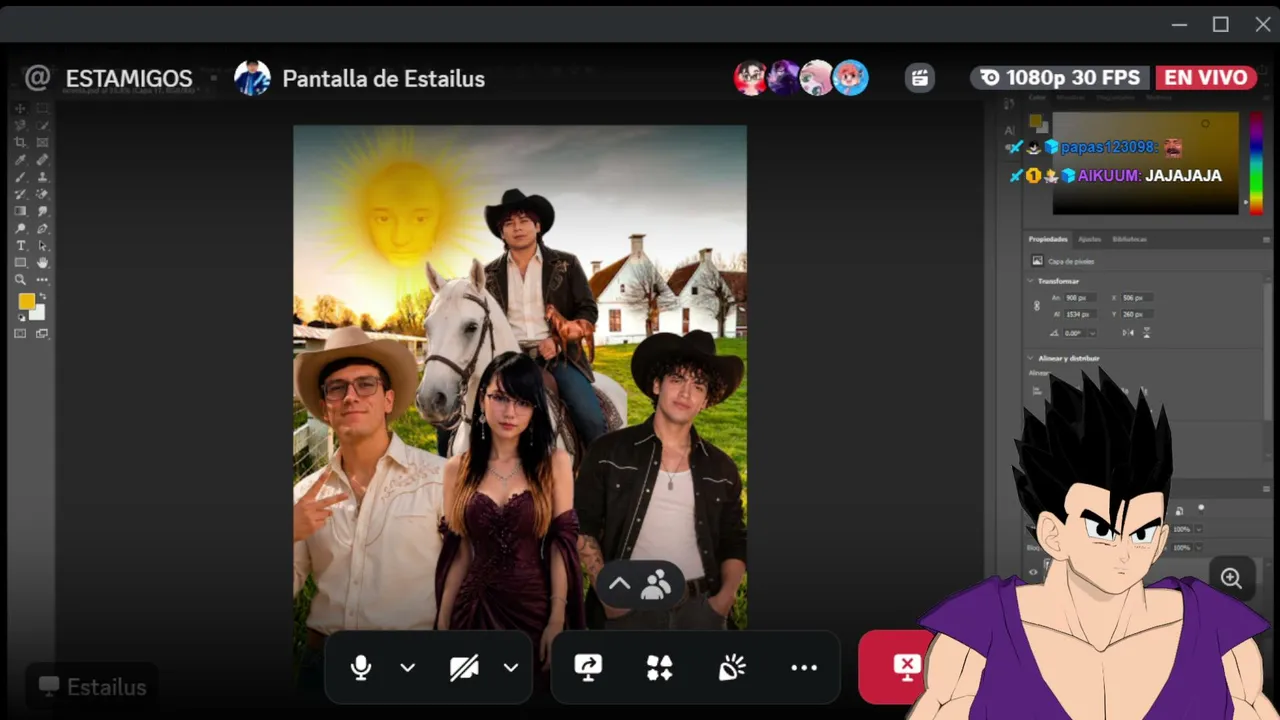
Task: Select the Move tool in Photoshop
Action: point(20,109)
